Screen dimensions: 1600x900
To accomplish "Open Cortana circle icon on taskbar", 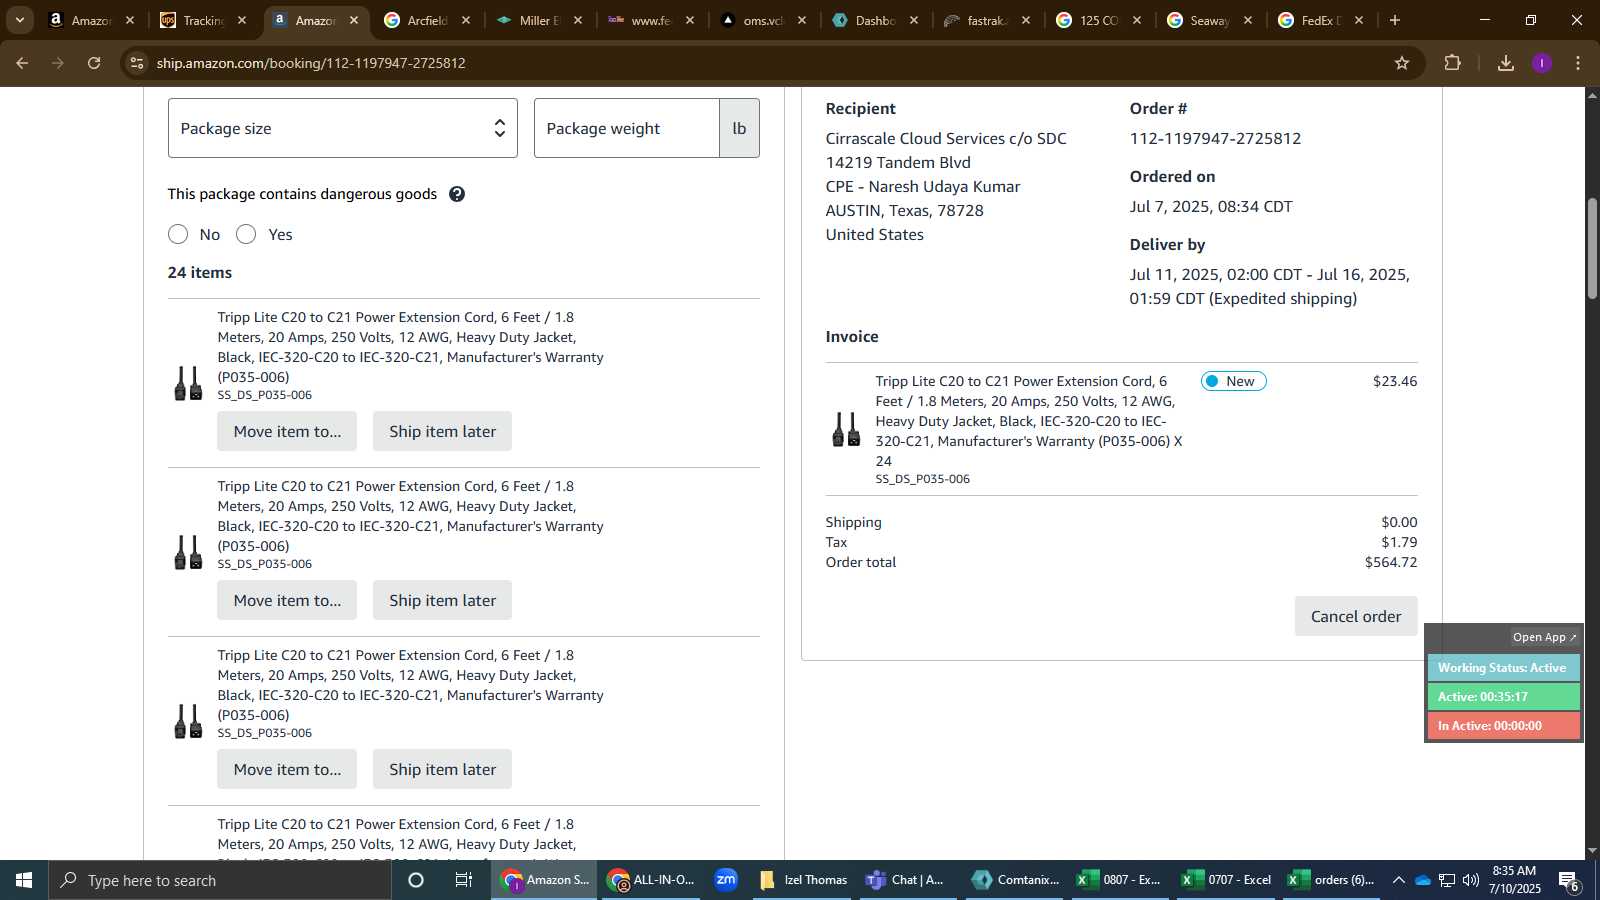I will [416, 880].
